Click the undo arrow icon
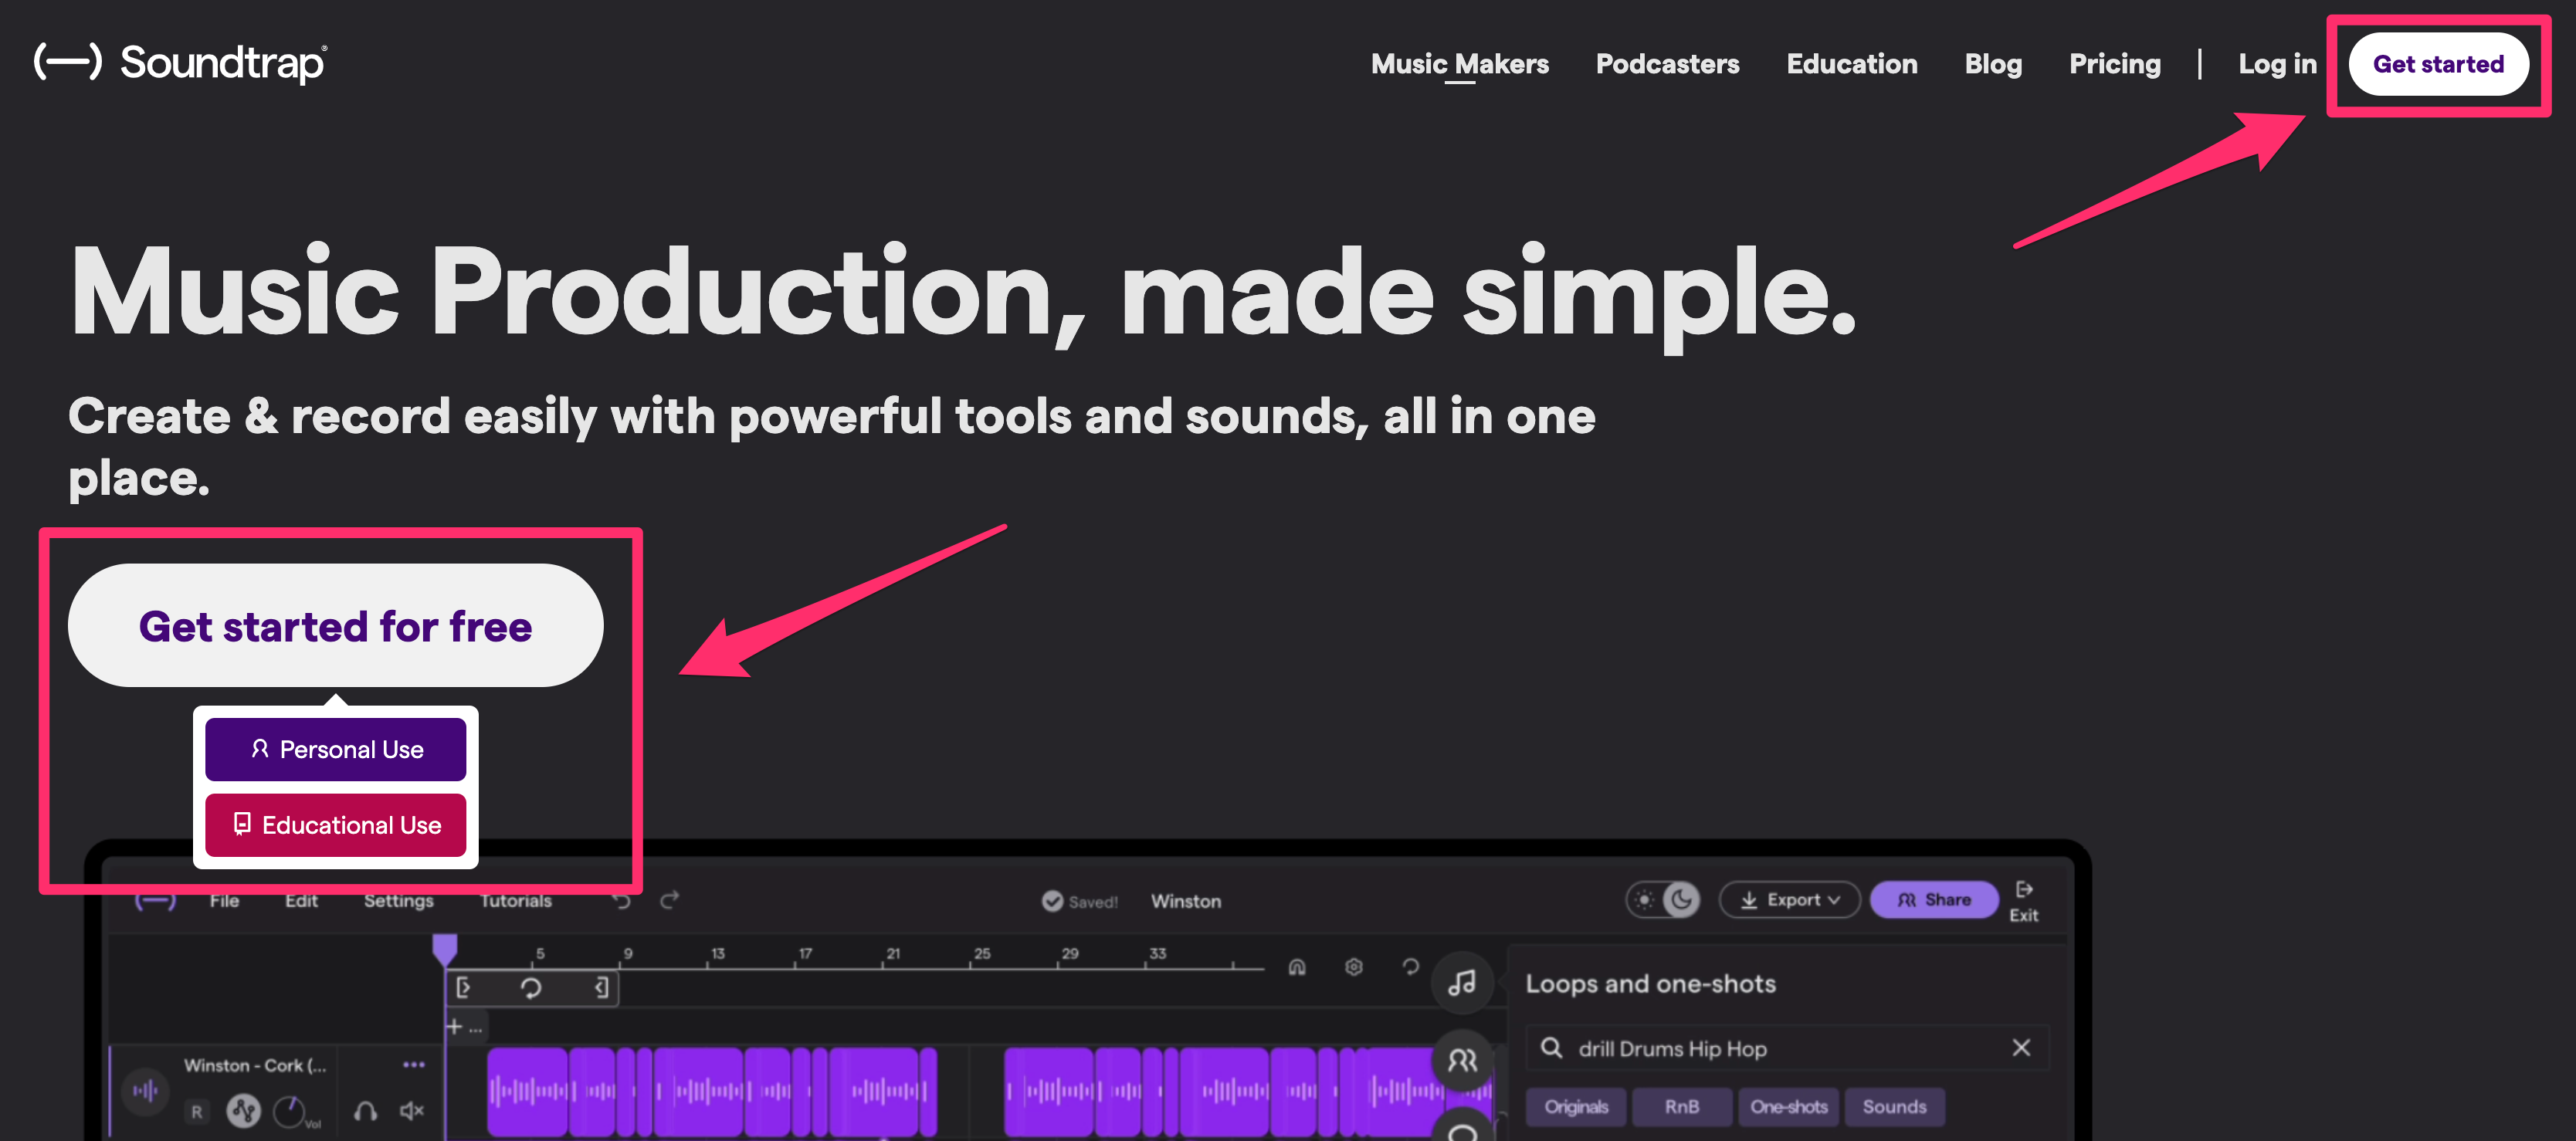The image size is (2576, 1141). point(621,900)
